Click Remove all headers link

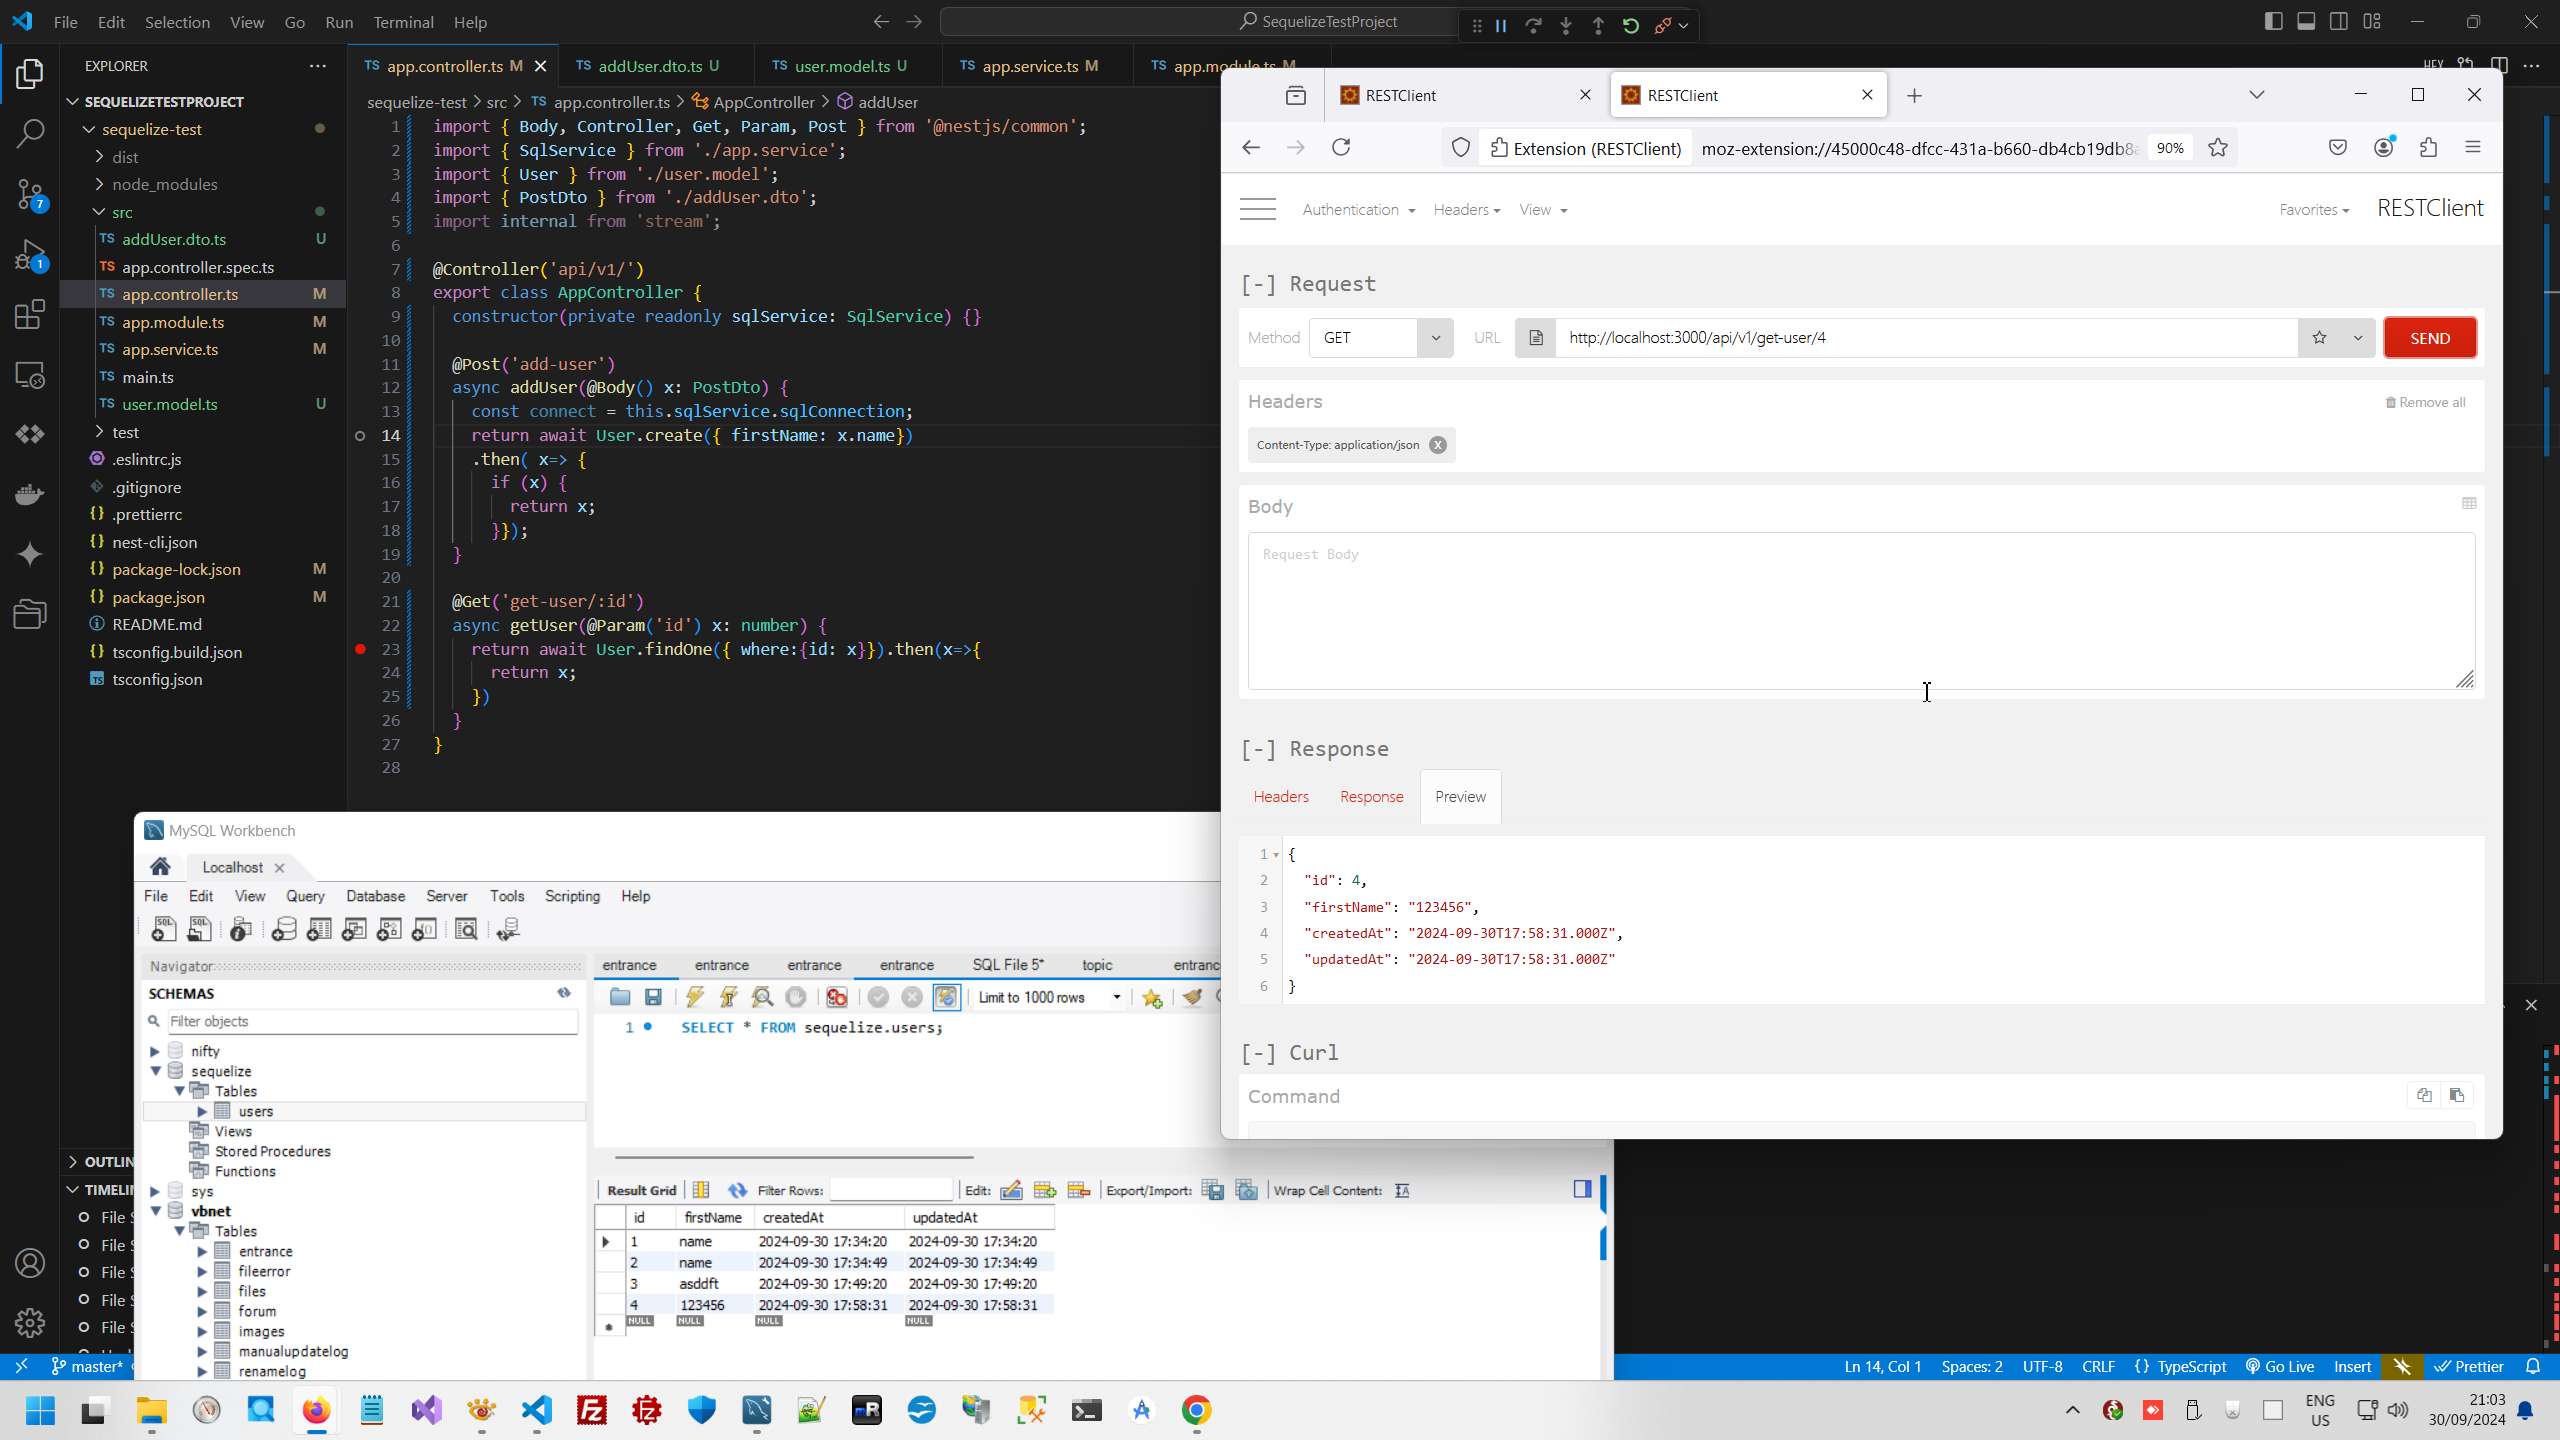[2425, 402]
